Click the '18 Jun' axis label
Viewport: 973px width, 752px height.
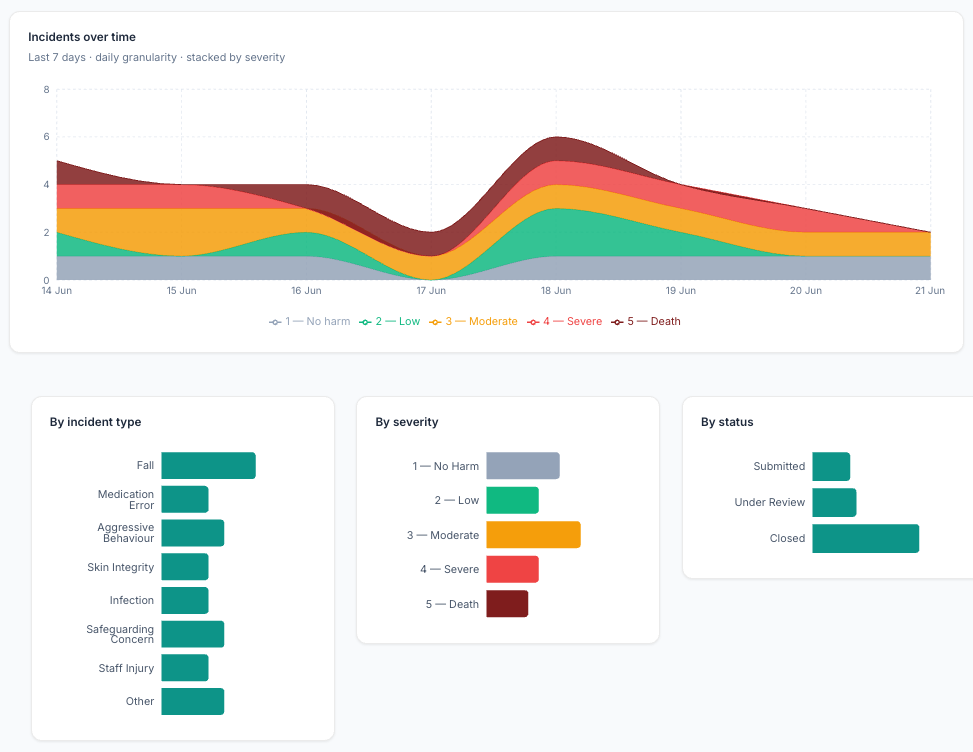click(x=556, y=290)
